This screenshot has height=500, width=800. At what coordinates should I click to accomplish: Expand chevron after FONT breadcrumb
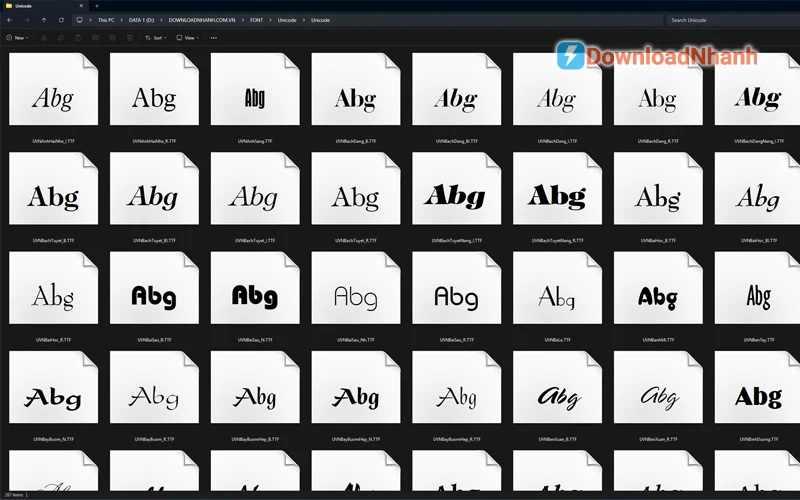click(270, 20)
